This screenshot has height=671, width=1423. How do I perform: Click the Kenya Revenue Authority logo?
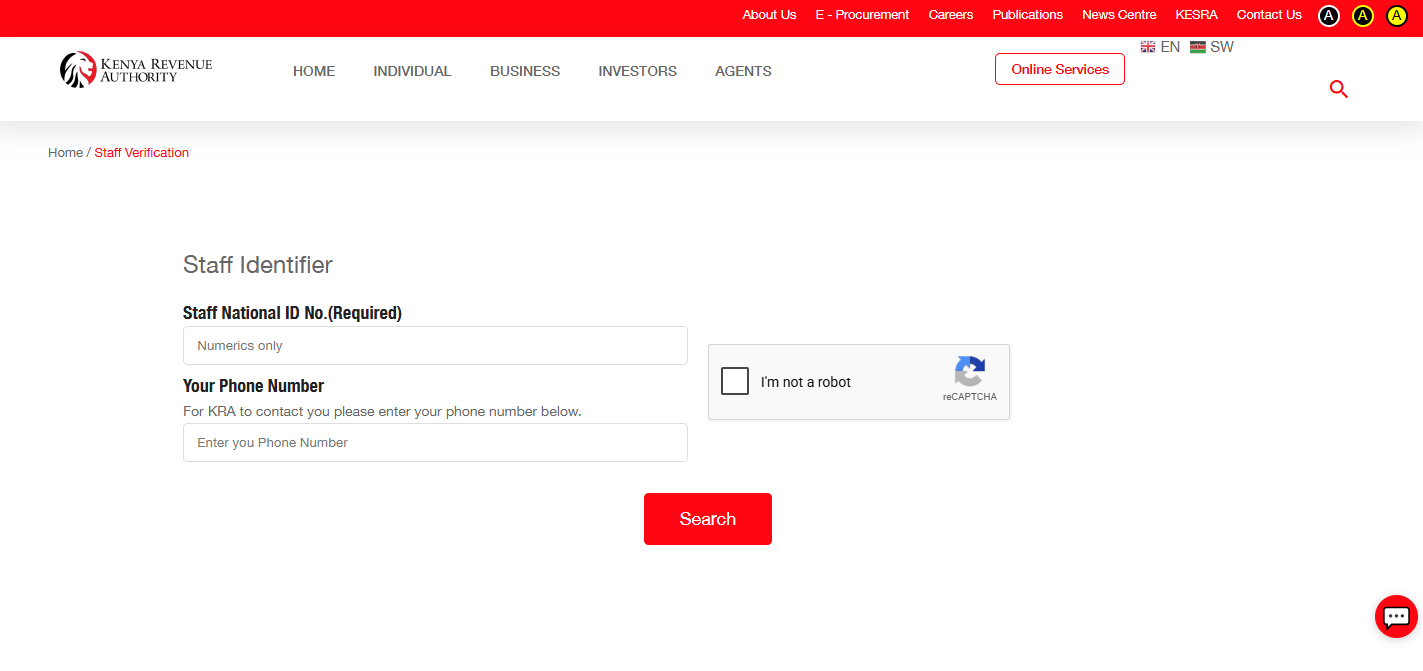tap(136, 69)
